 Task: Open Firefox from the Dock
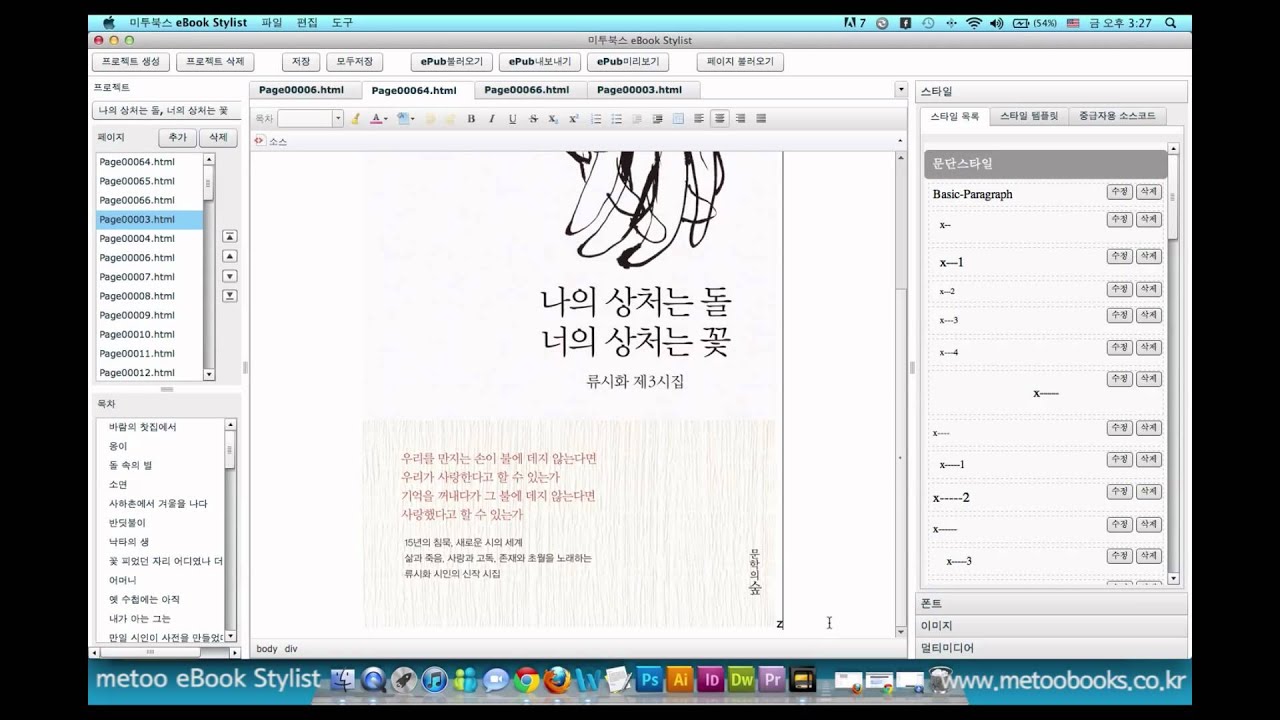tap(557, 681)
